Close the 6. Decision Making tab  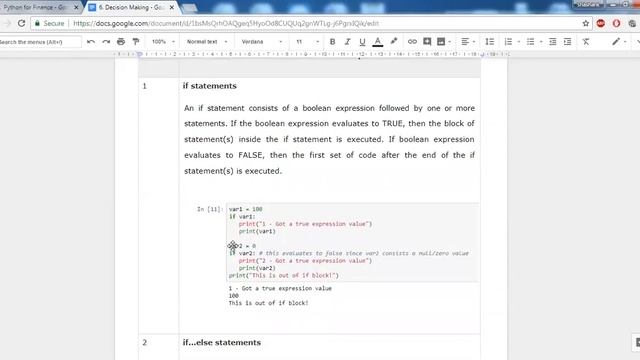[172, 7]
